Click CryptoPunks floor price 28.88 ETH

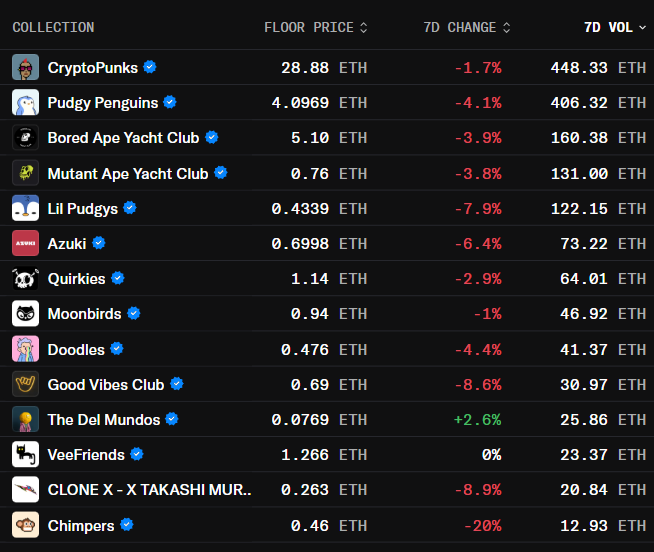tap(324, 68)
